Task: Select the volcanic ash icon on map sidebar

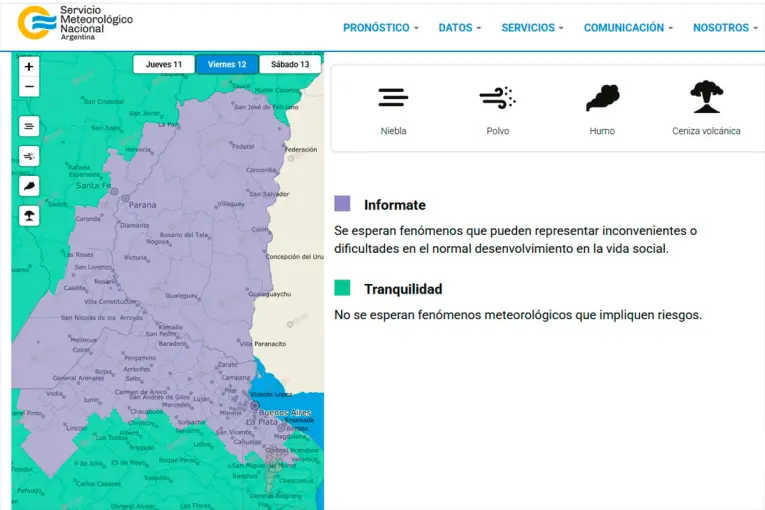Action: coord(29,216)
